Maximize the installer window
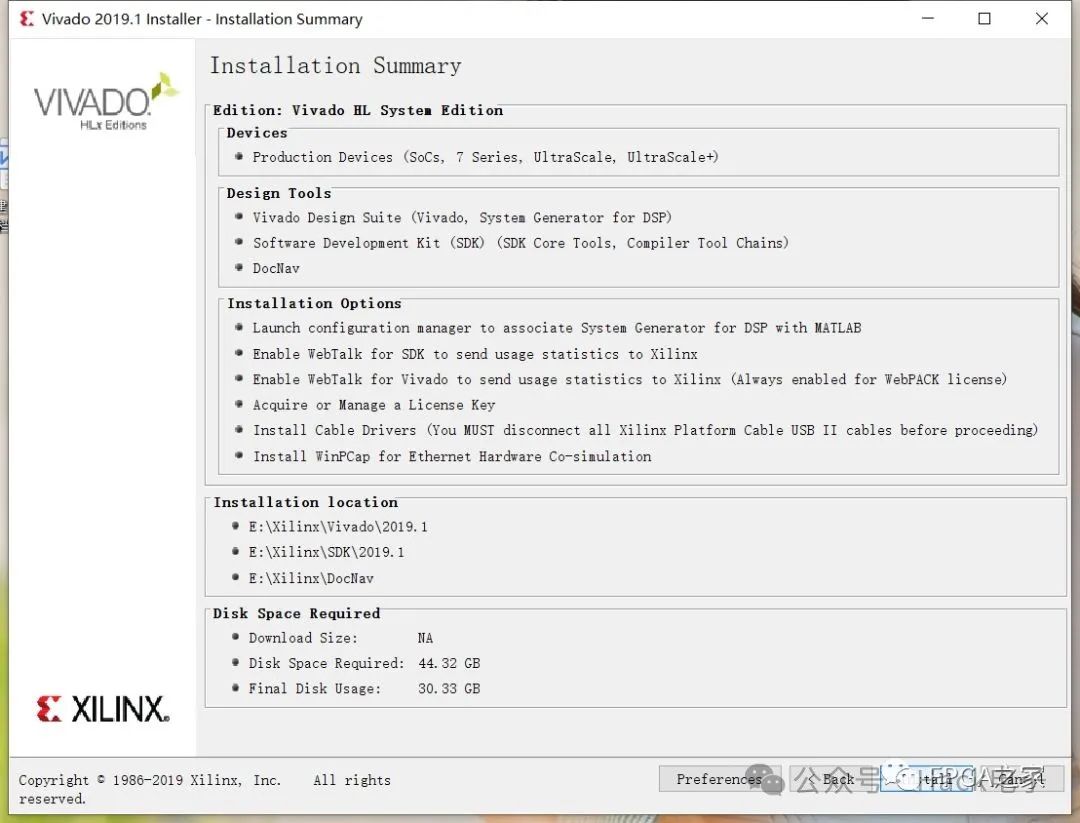Screen dimensions: 1080x823 [x=984, y=19]
